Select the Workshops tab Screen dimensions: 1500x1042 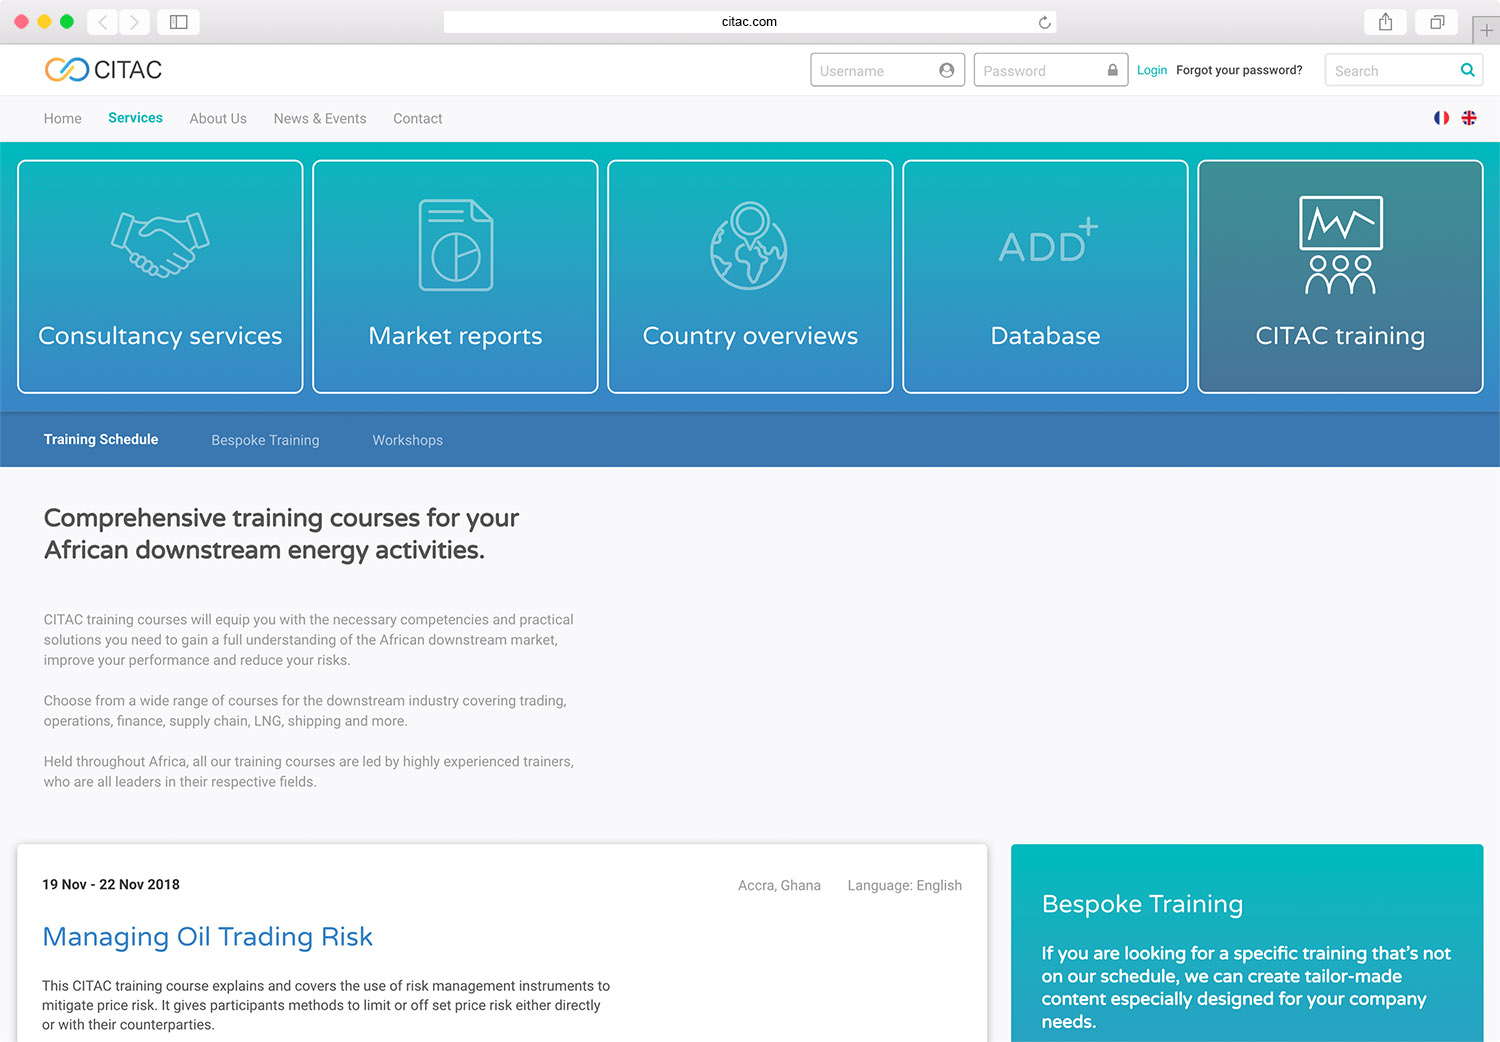(407, 440)
